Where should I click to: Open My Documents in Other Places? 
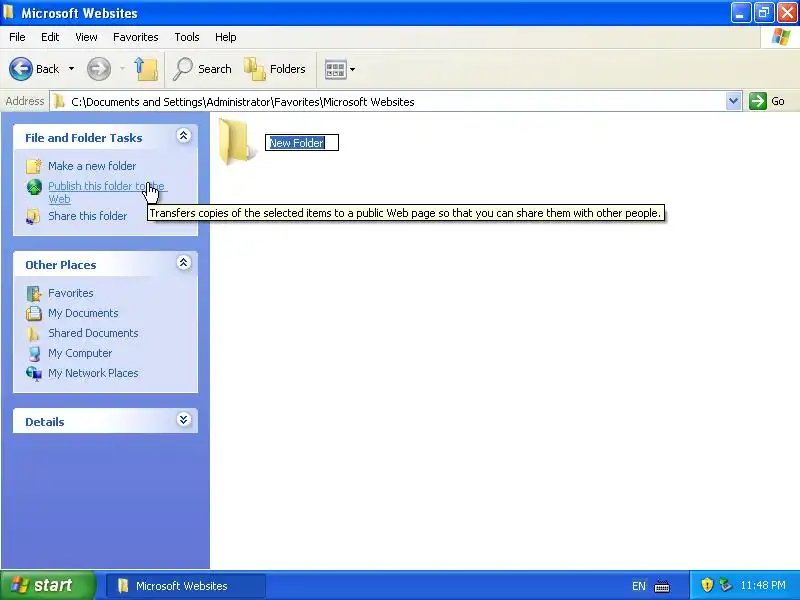coord(83,313)
